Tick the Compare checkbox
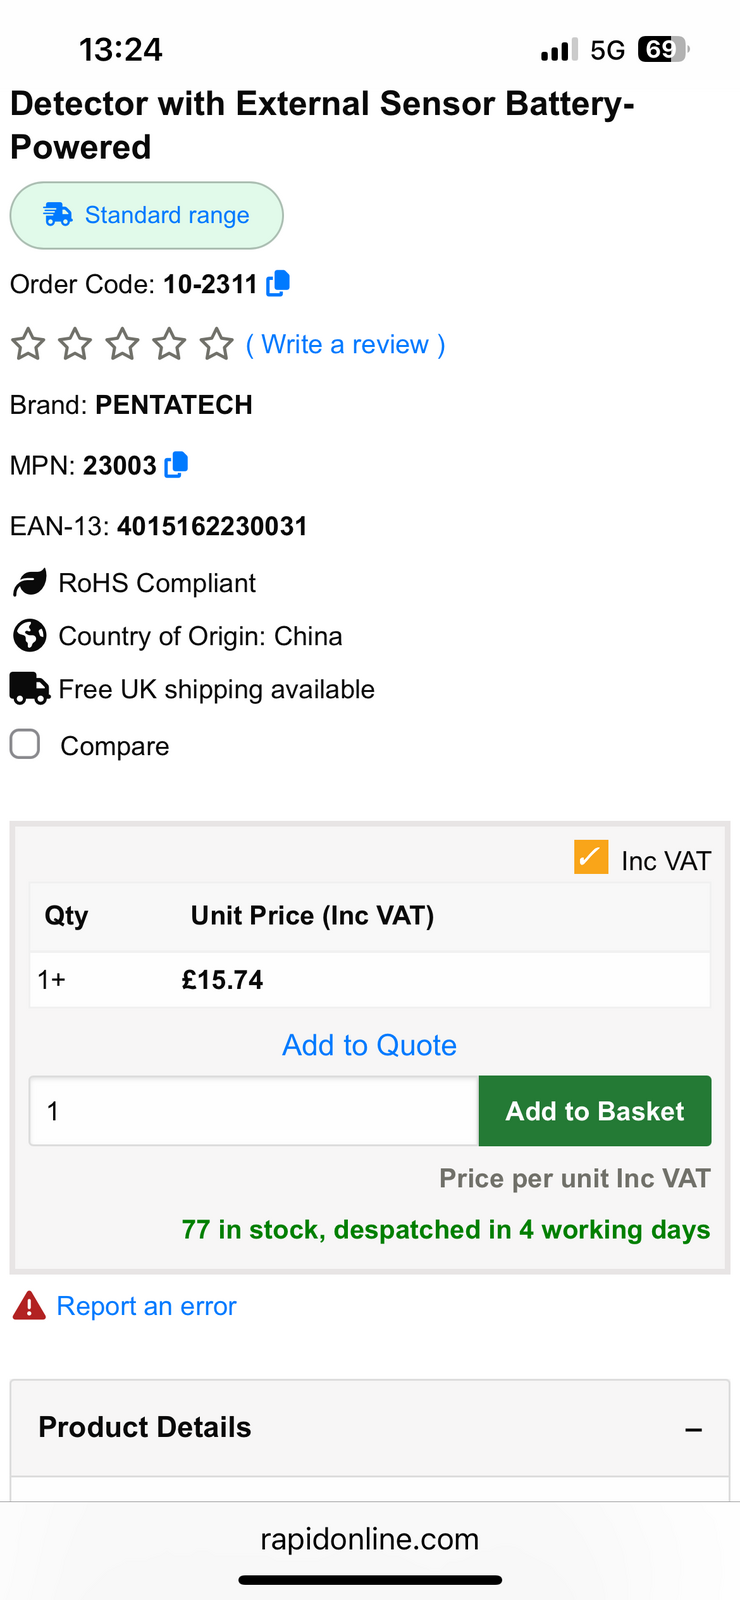Screen dimensions: 740x1600 pos(25,745)
